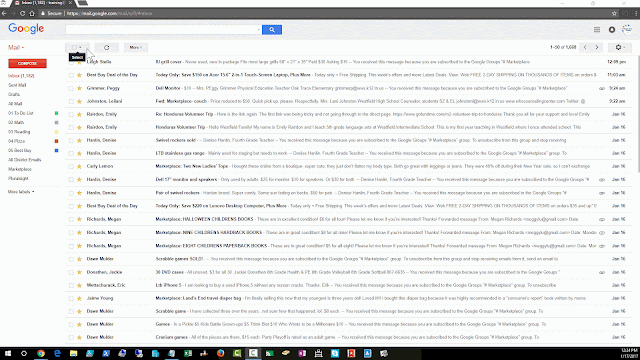Open the 'Cranium games' email
Screen dimensions: 640x360
click(x=349, y=338)
